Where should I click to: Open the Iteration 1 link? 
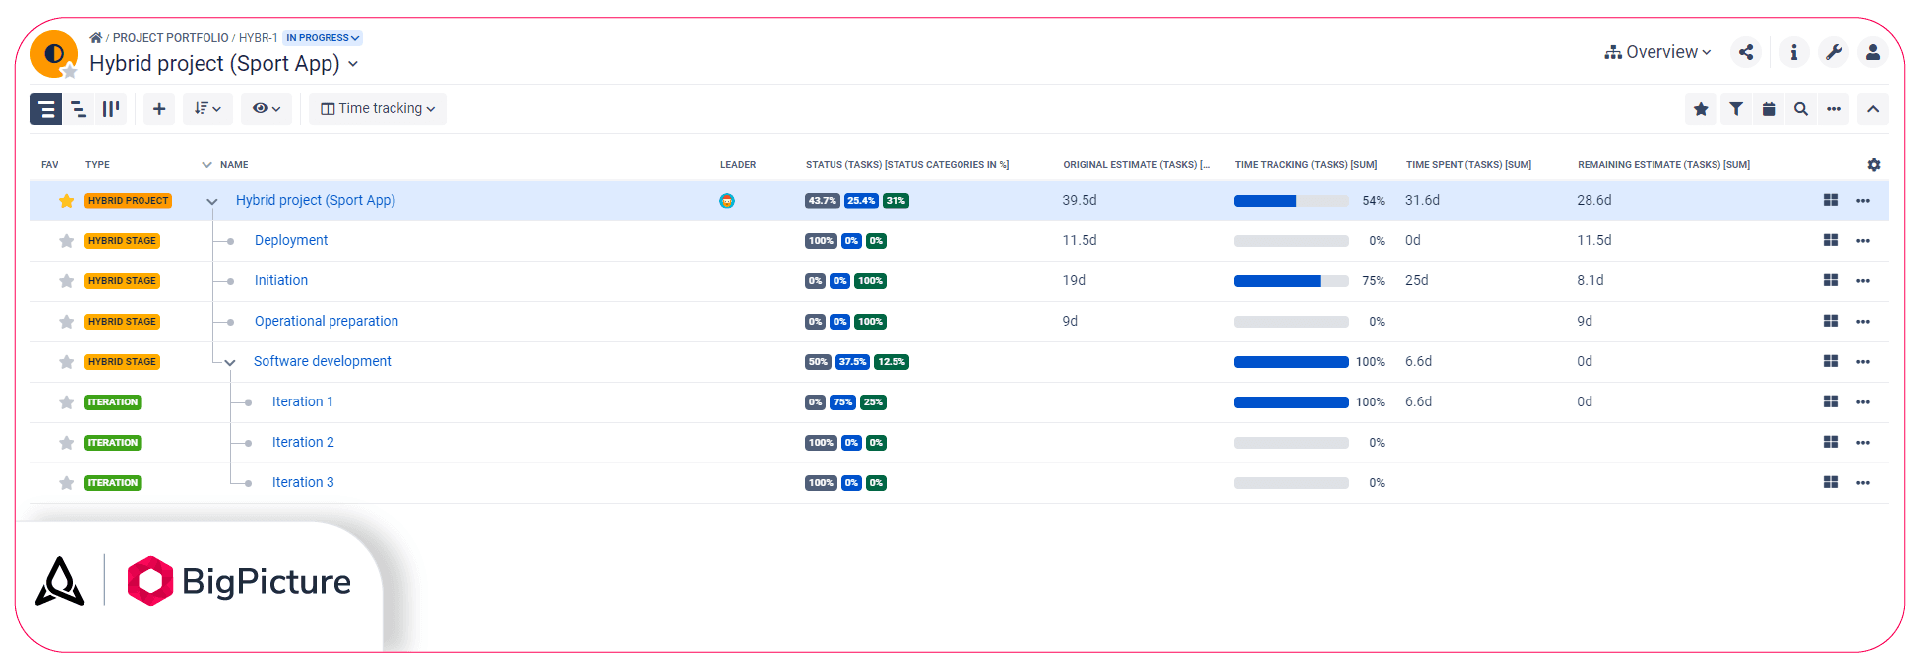click(x=302, y=402)
